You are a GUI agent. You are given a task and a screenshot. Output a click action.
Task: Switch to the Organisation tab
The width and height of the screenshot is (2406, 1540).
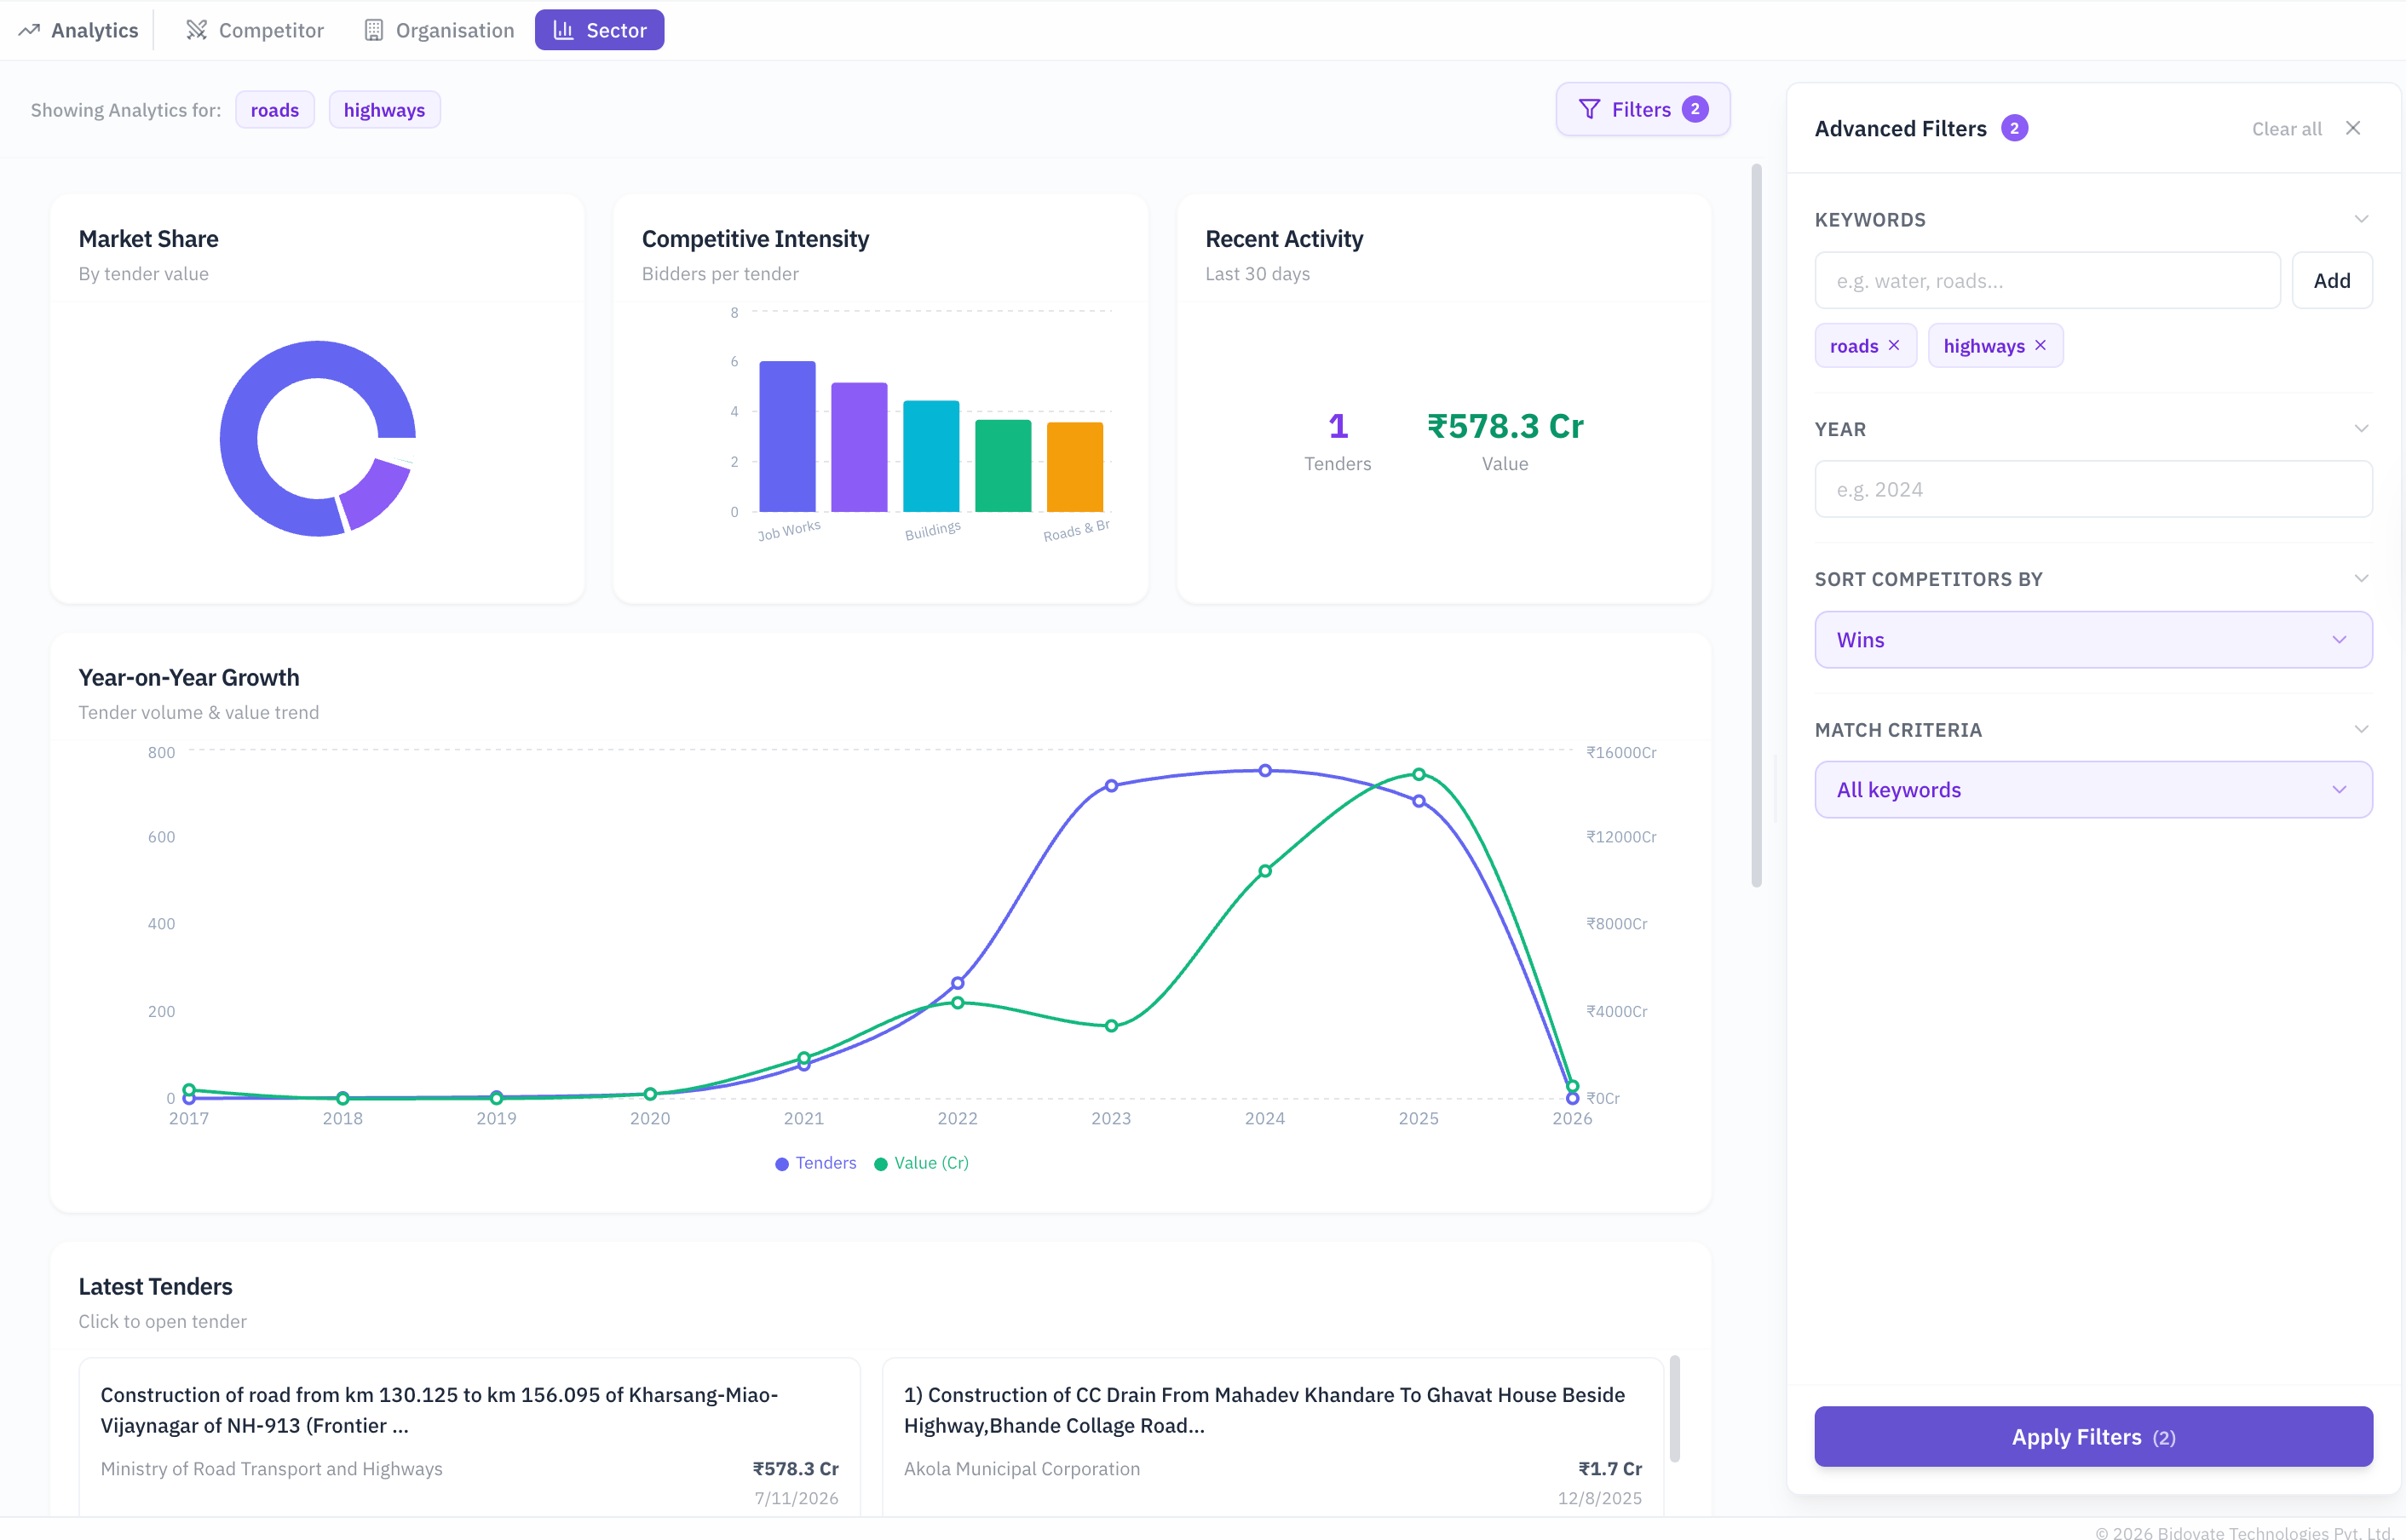tap(439, 30)
